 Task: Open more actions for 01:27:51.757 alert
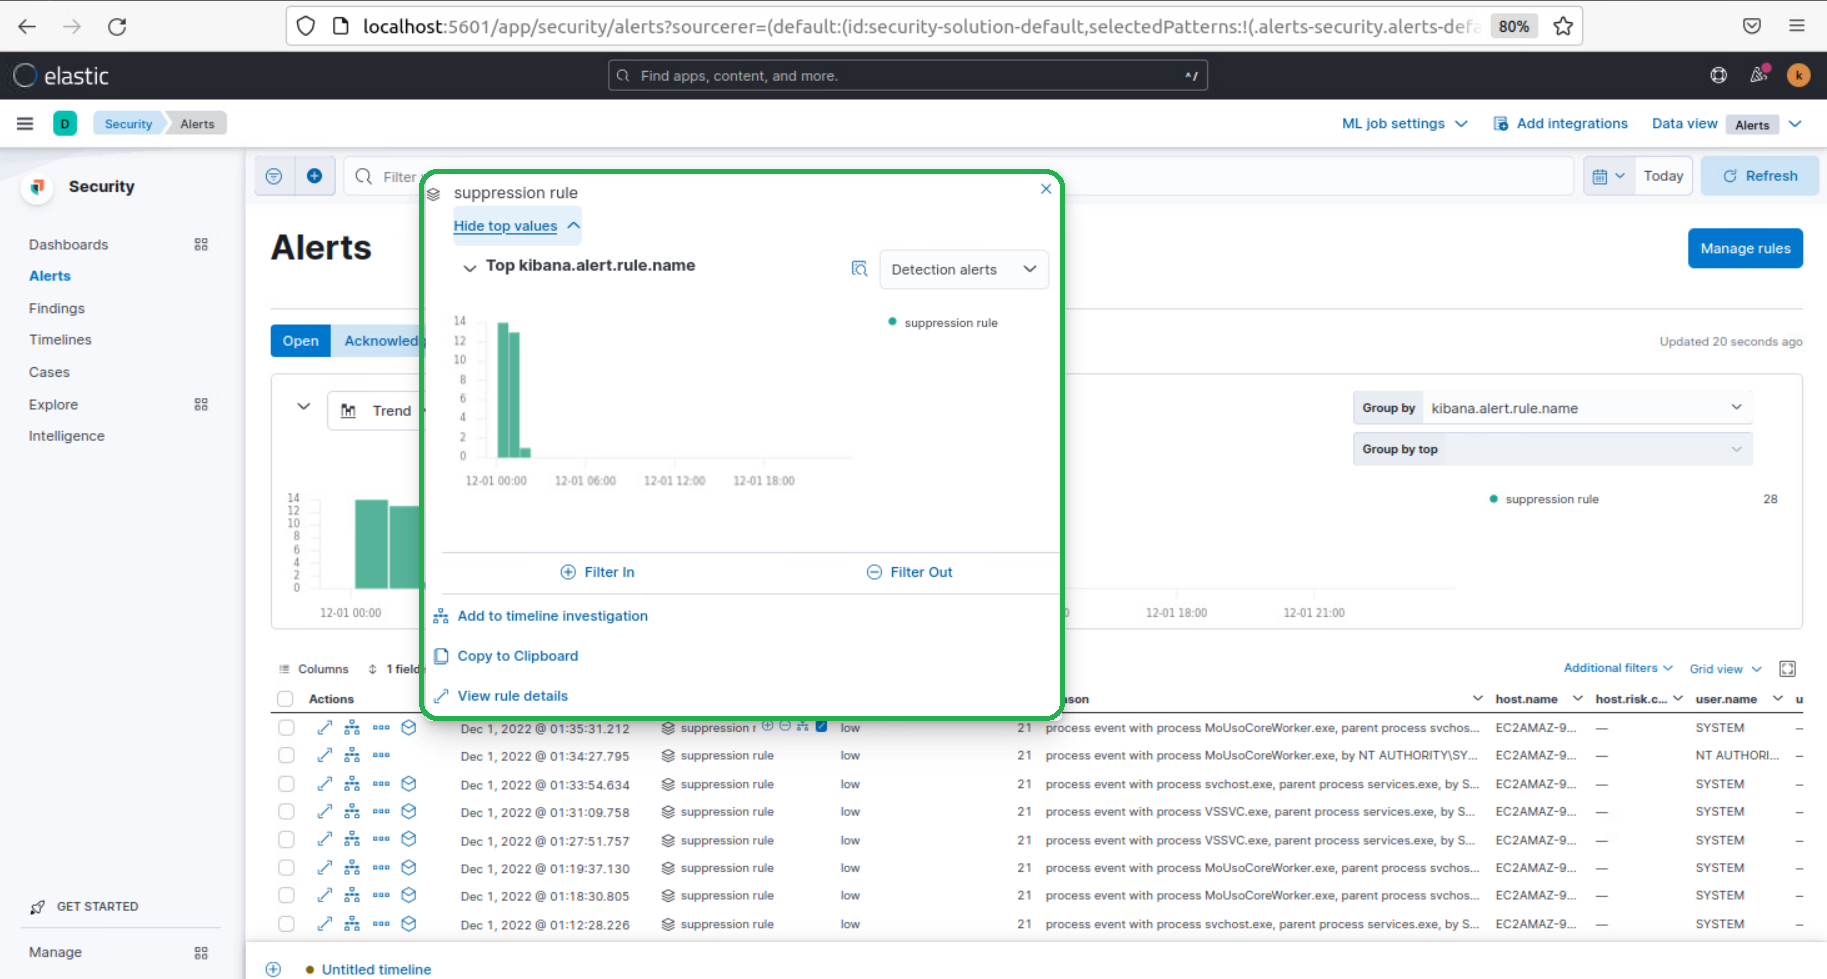coord(381,840)
